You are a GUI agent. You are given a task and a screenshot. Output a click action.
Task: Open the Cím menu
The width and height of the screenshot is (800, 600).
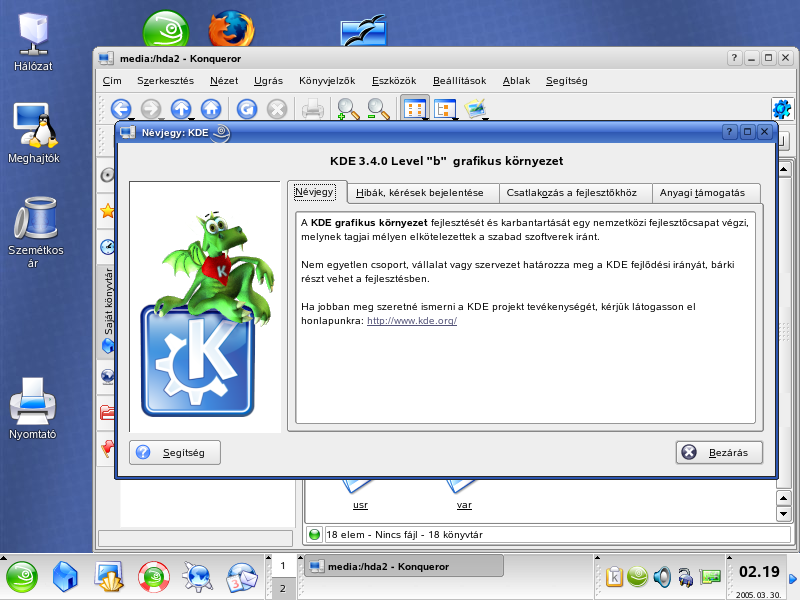tap(112, 81)
